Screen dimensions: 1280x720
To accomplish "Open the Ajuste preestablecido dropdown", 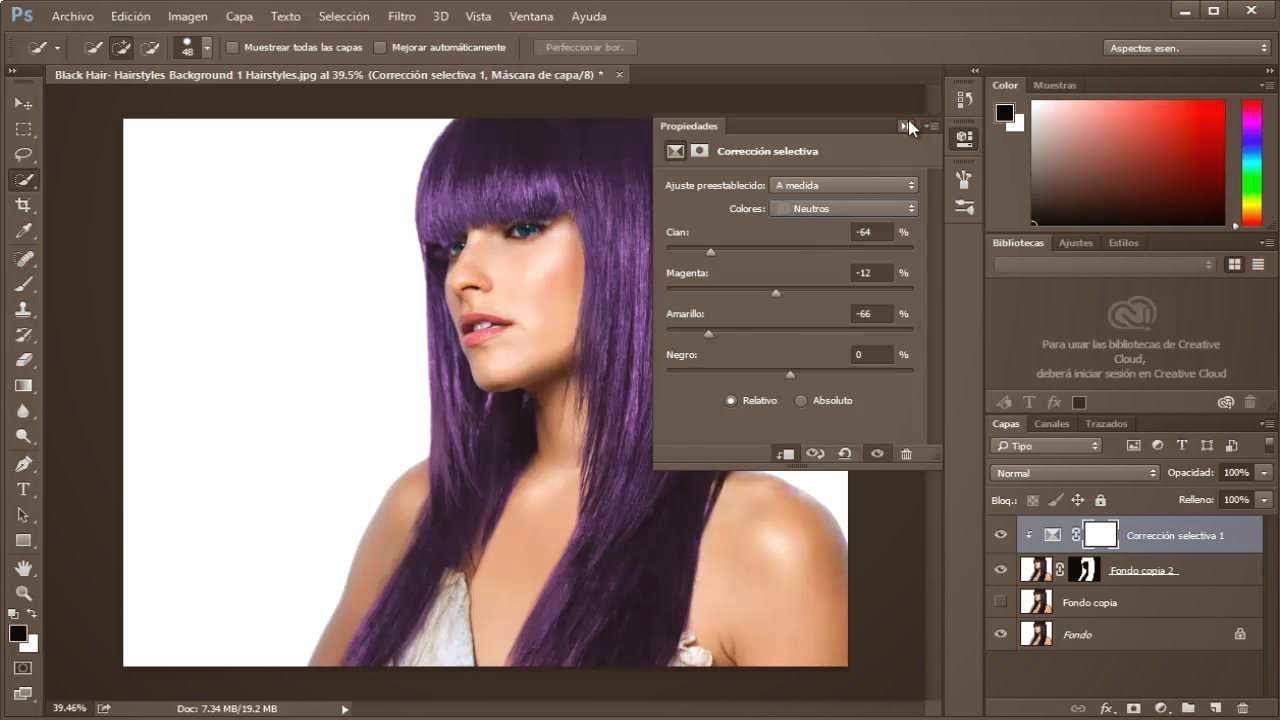I will coord(845,185).
